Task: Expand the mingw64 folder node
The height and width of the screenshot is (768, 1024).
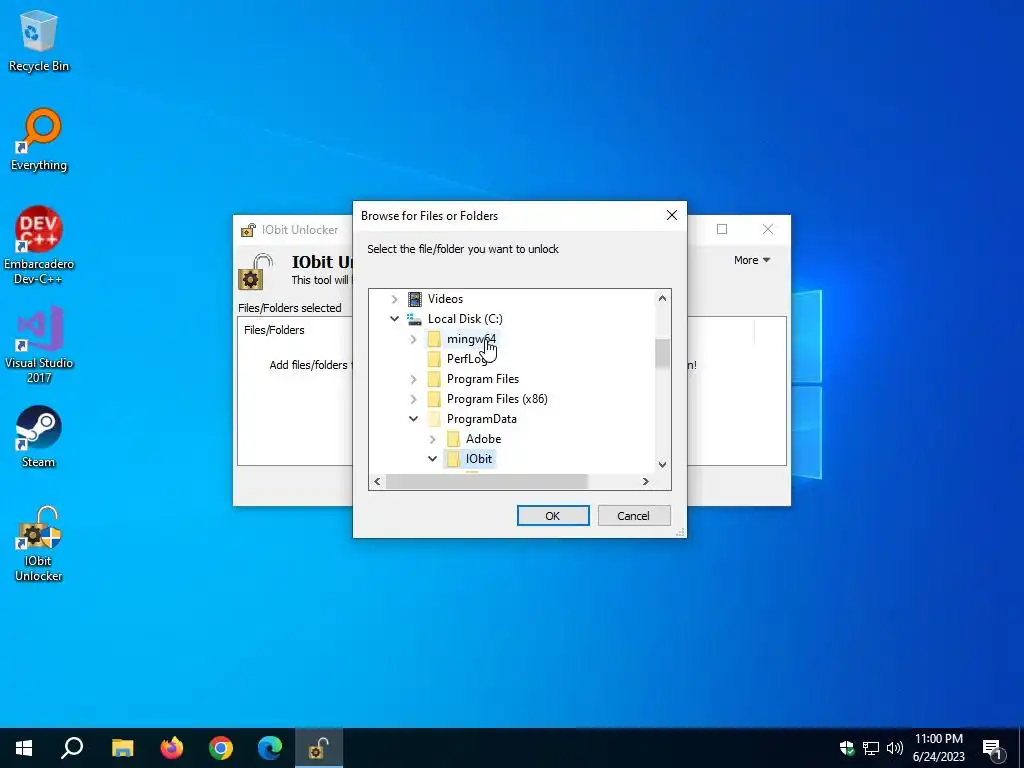Action: [413, 339]
